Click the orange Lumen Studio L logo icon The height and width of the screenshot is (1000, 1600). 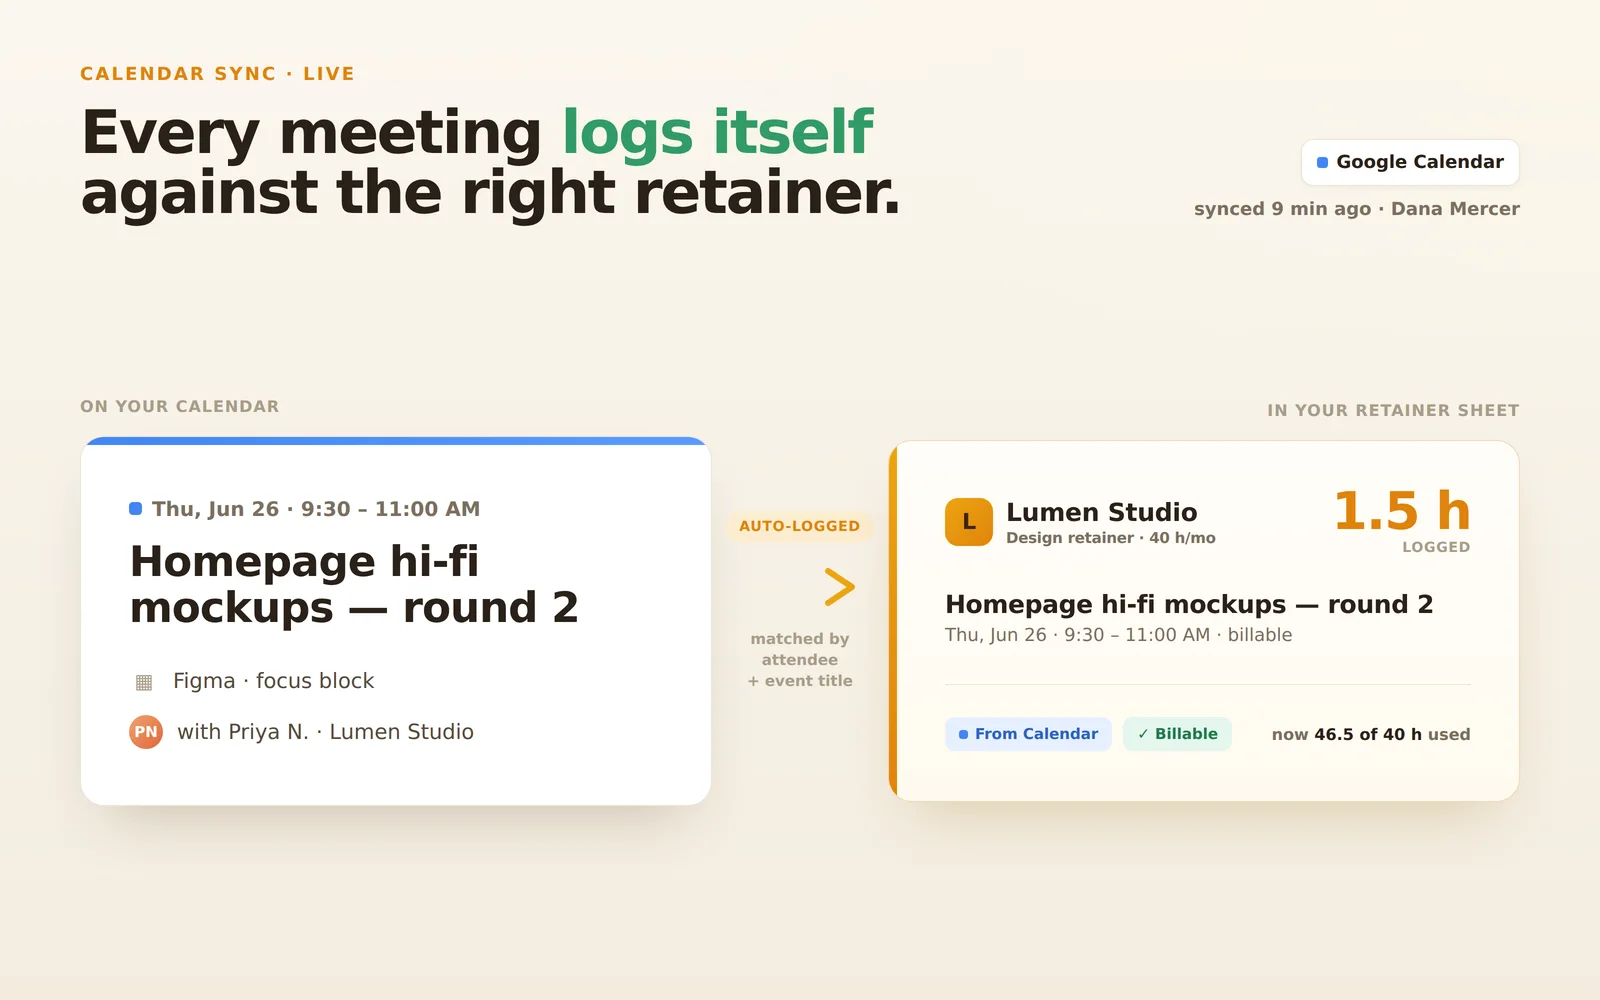(x=969, y=522)
